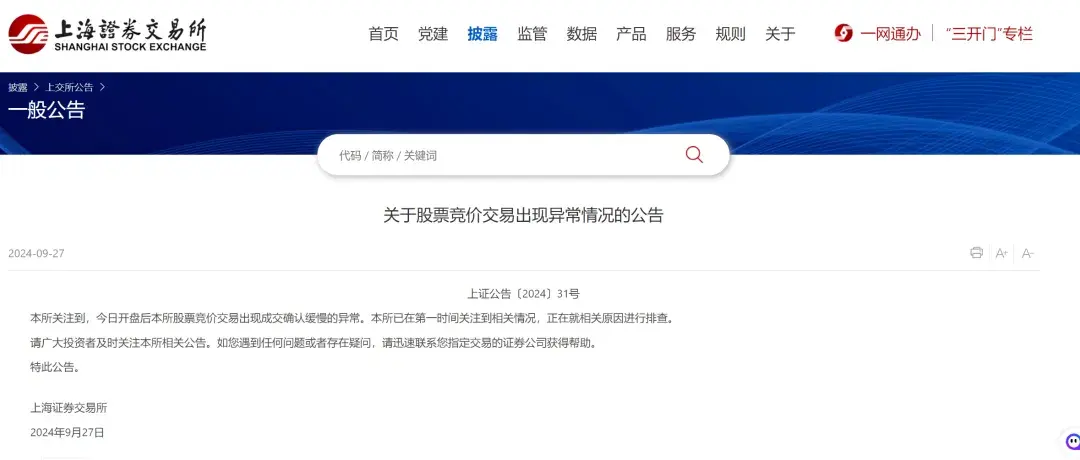1080x460 pixels.
Task: Decrease font size with A- icon
Action: coord(1028,253)
